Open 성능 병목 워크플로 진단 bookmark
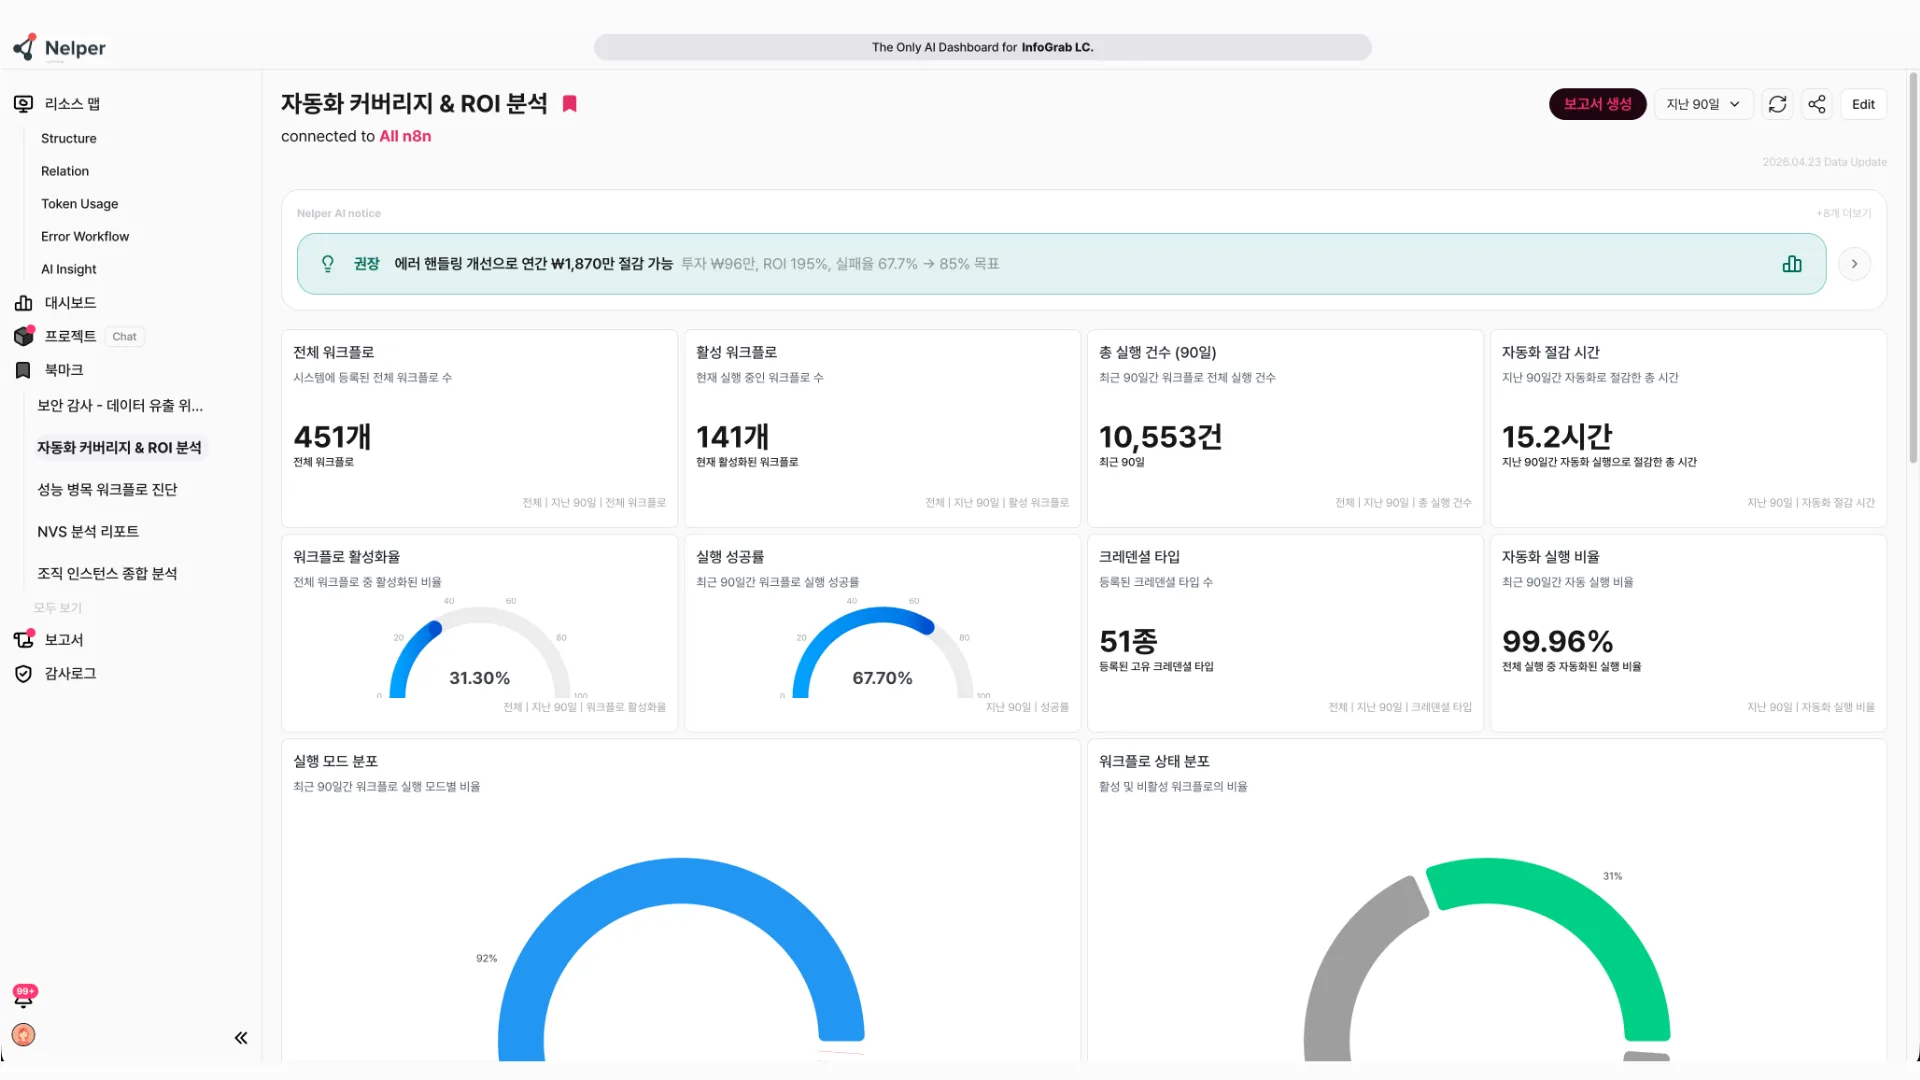Screen dimensions: 1920x1080 [107, 489]
